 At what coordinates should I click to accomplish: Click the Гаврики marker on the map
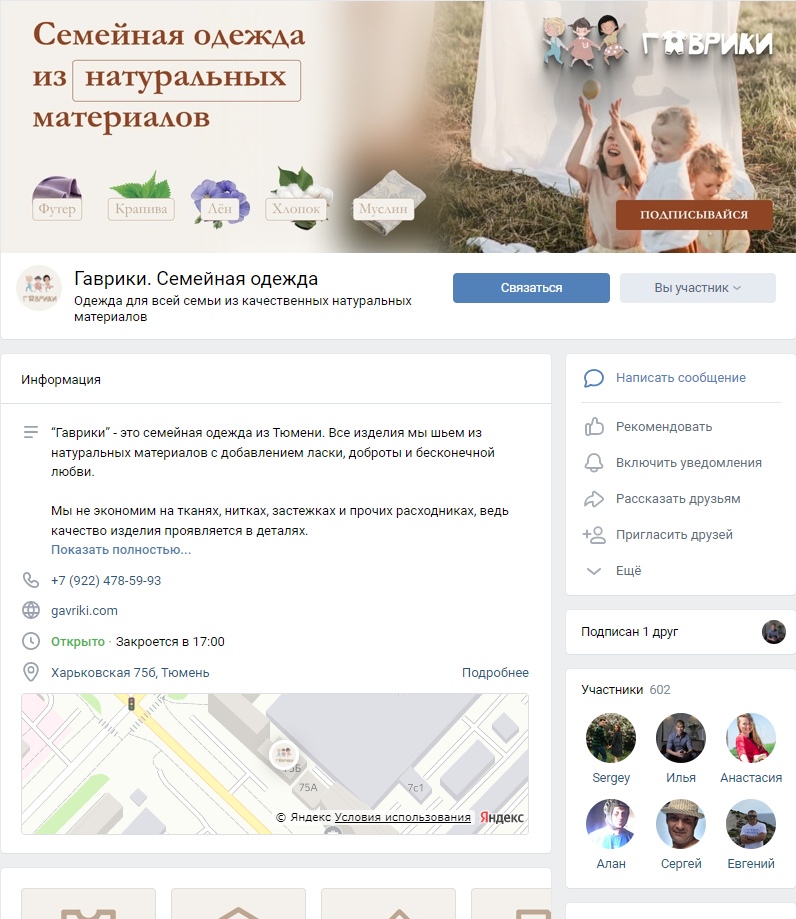(284, 754)
